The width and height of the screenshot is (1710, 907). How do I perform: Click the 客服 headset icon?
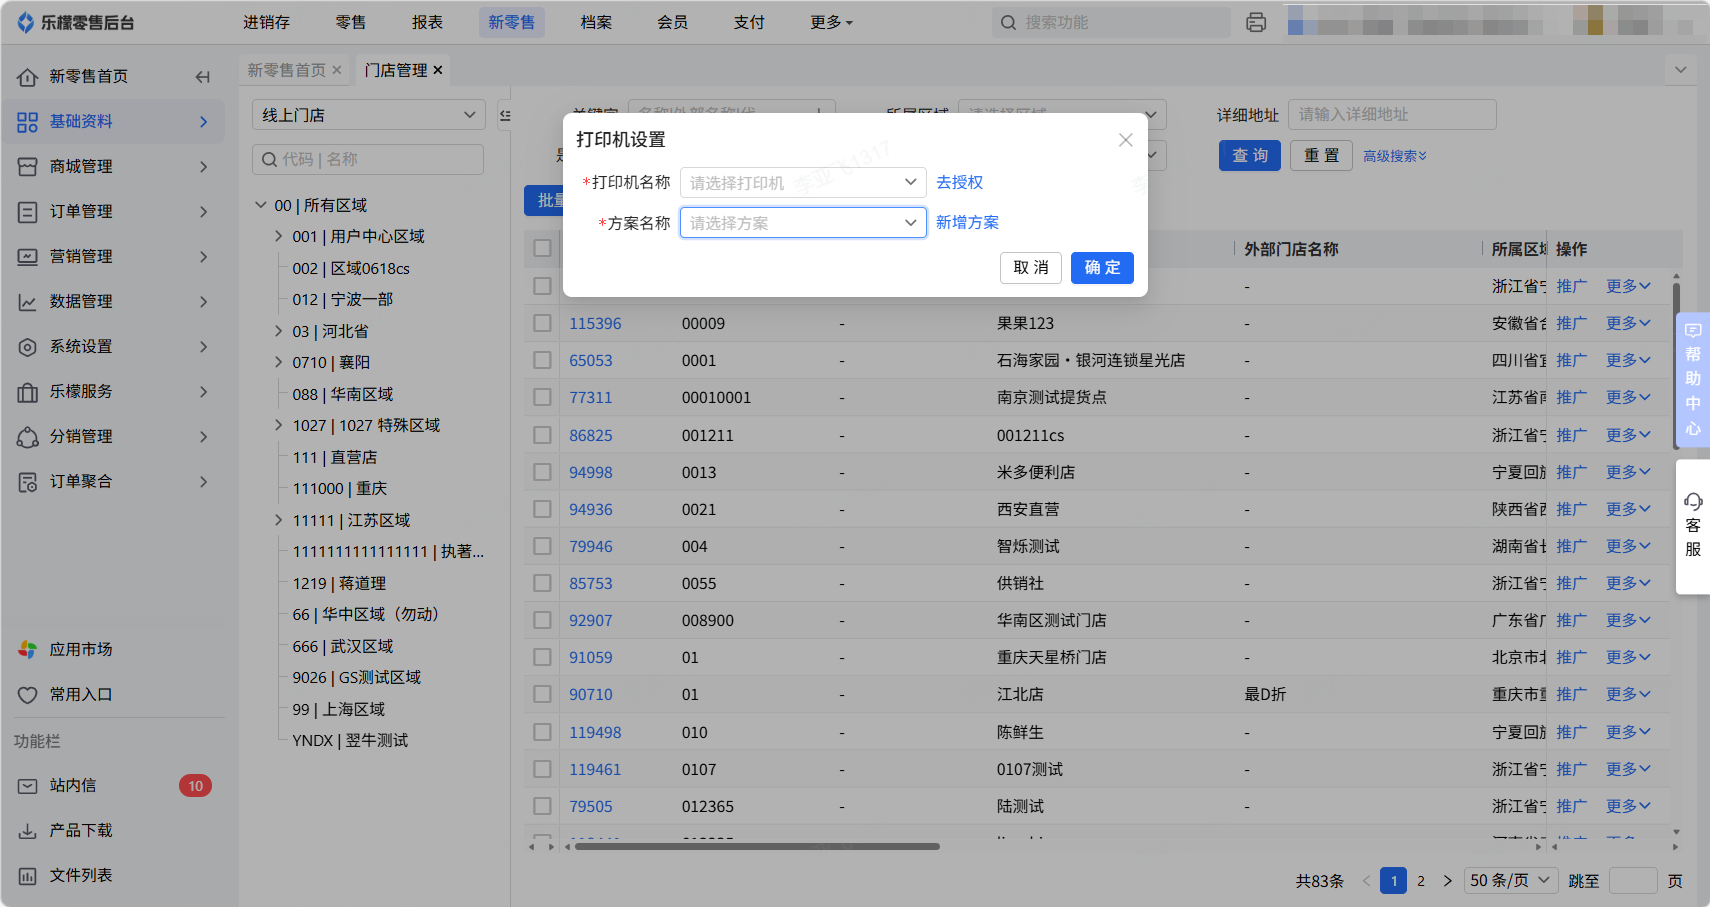(x=1692, y=502)
